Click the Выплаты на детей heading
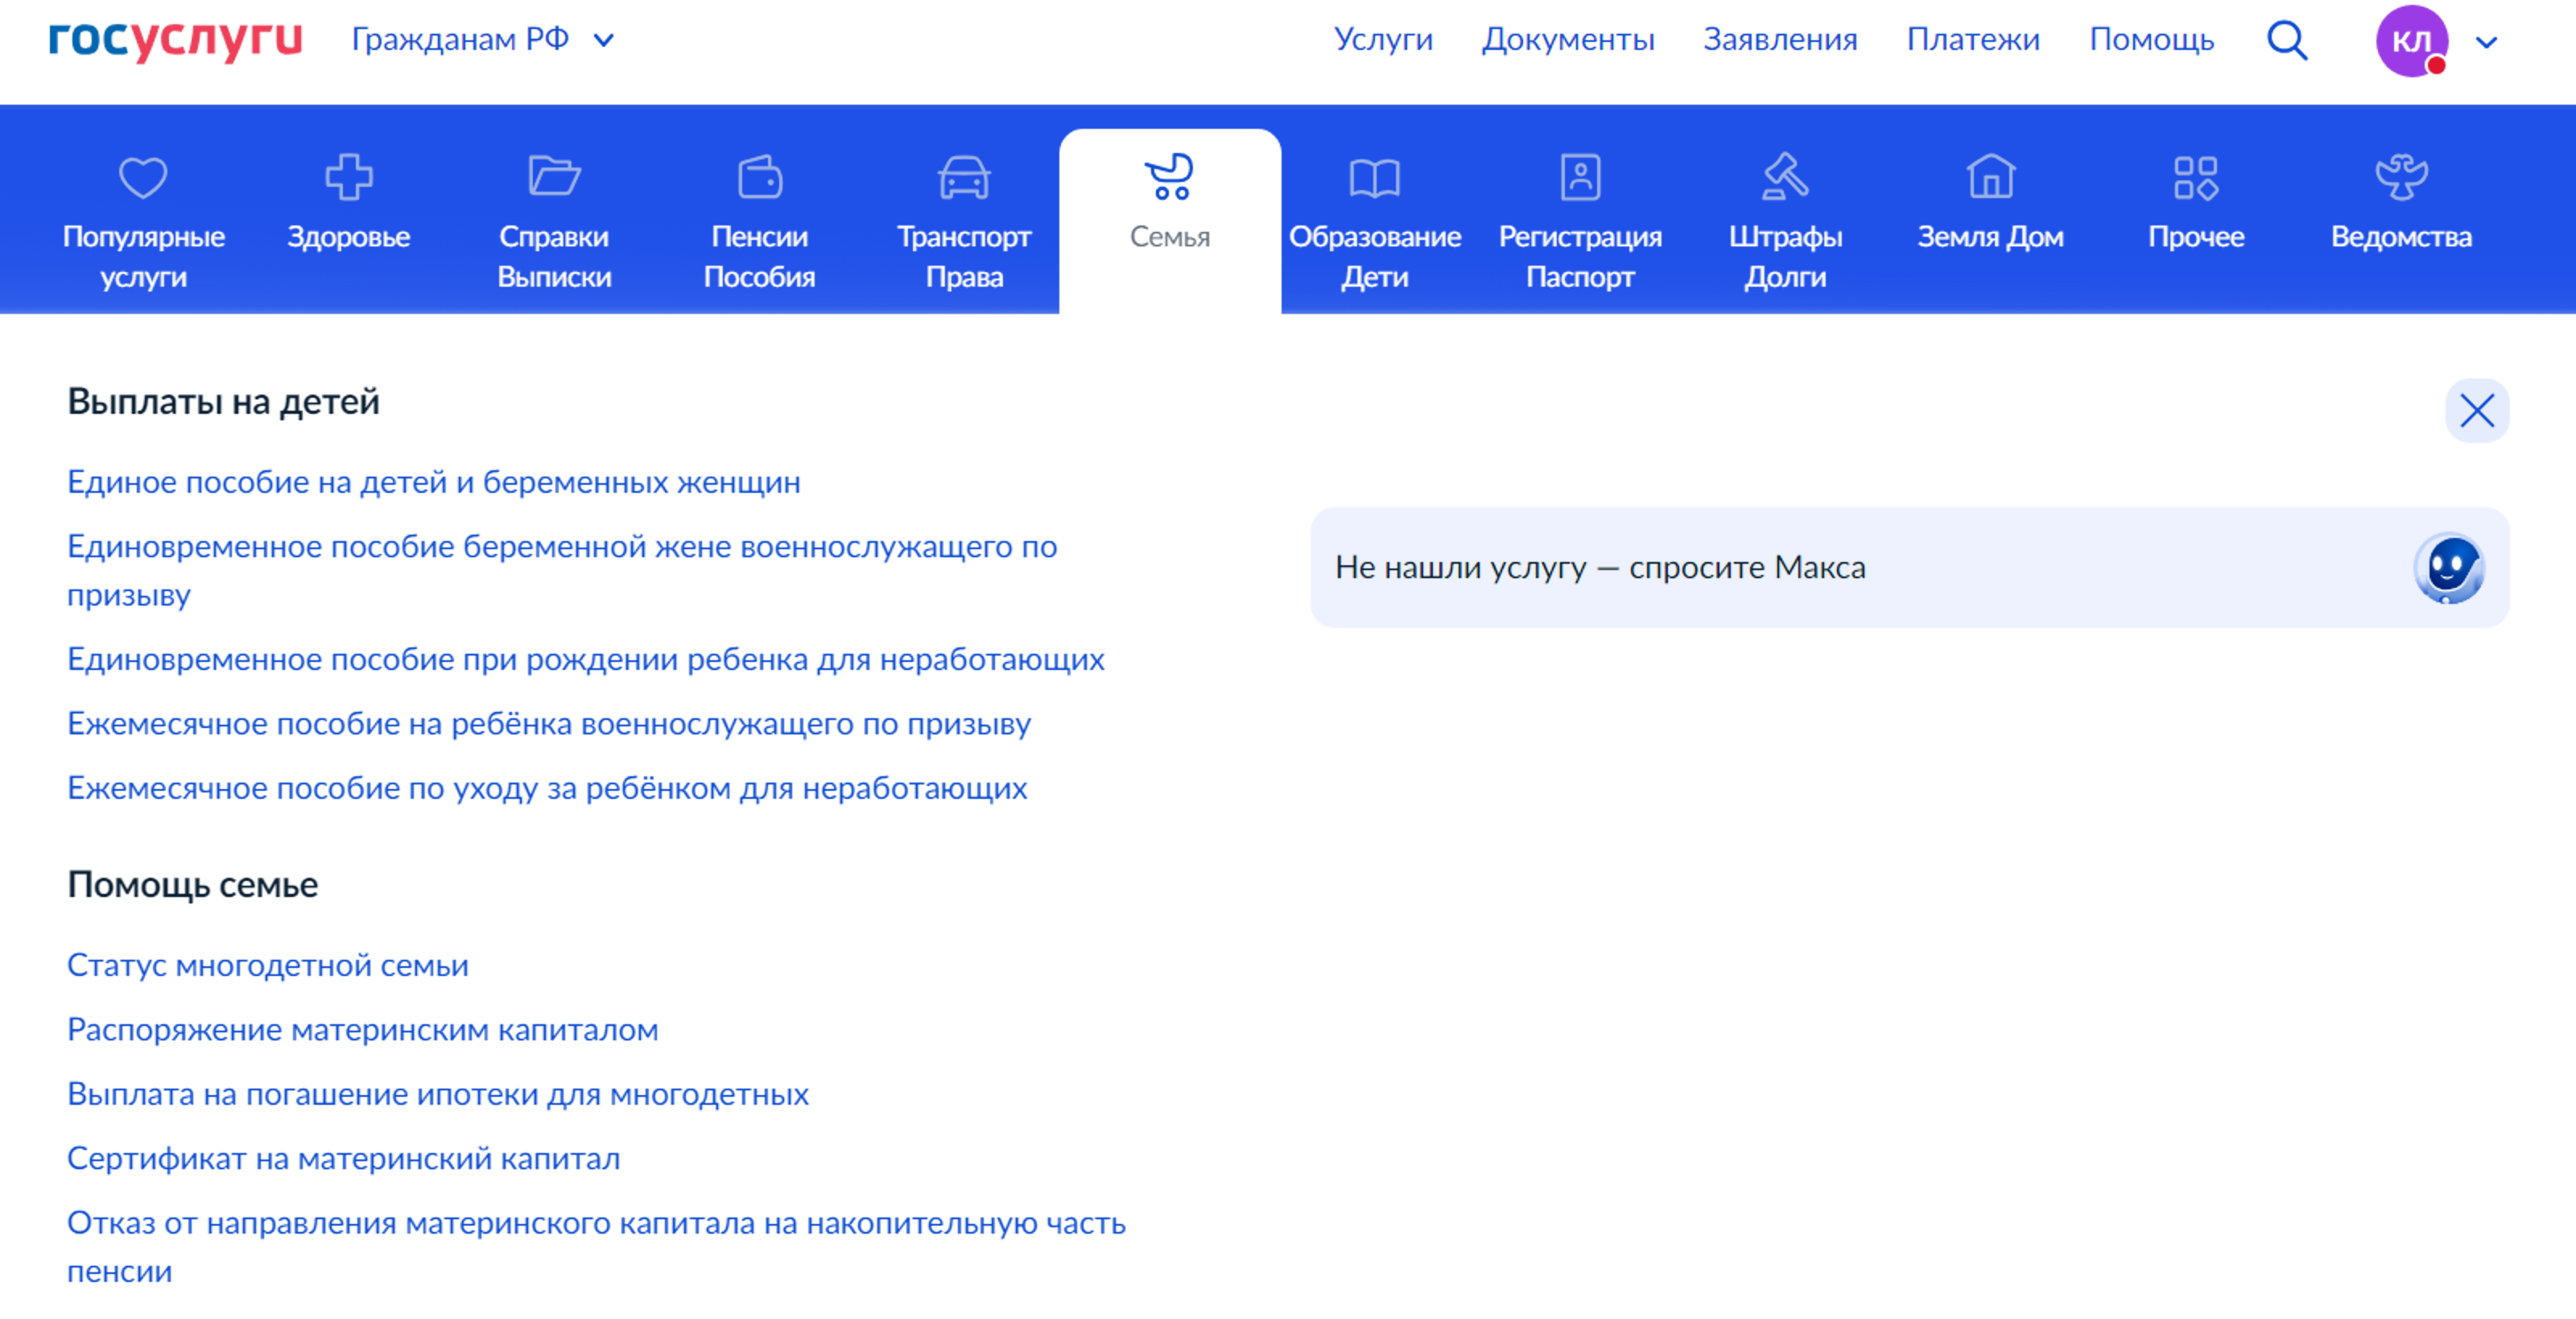This screenshot has width=2576, height=1319. tap(223, 401)
